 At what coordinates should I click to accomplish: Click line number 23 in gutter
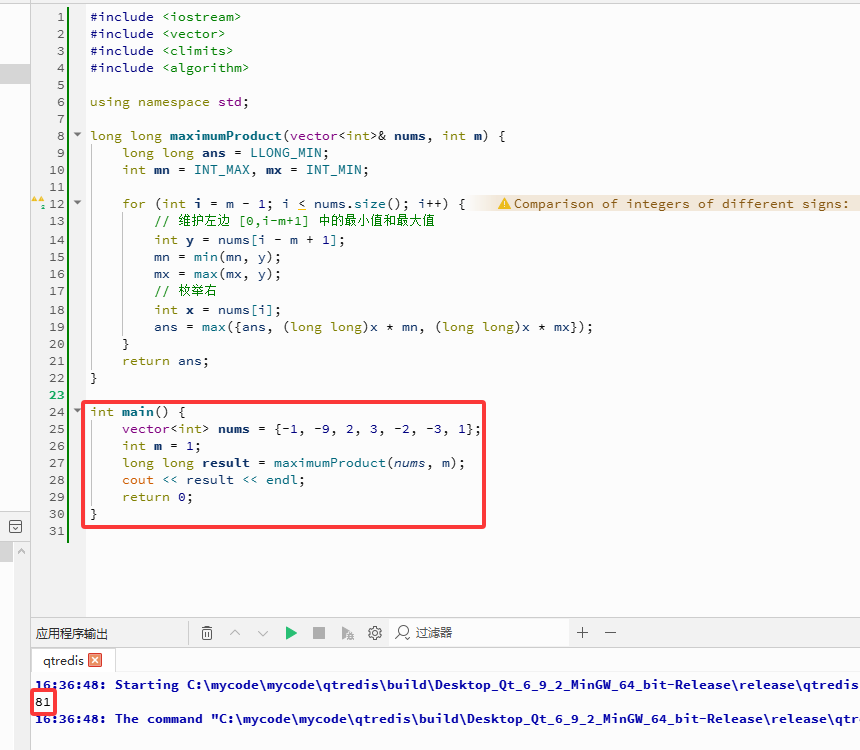56,395
